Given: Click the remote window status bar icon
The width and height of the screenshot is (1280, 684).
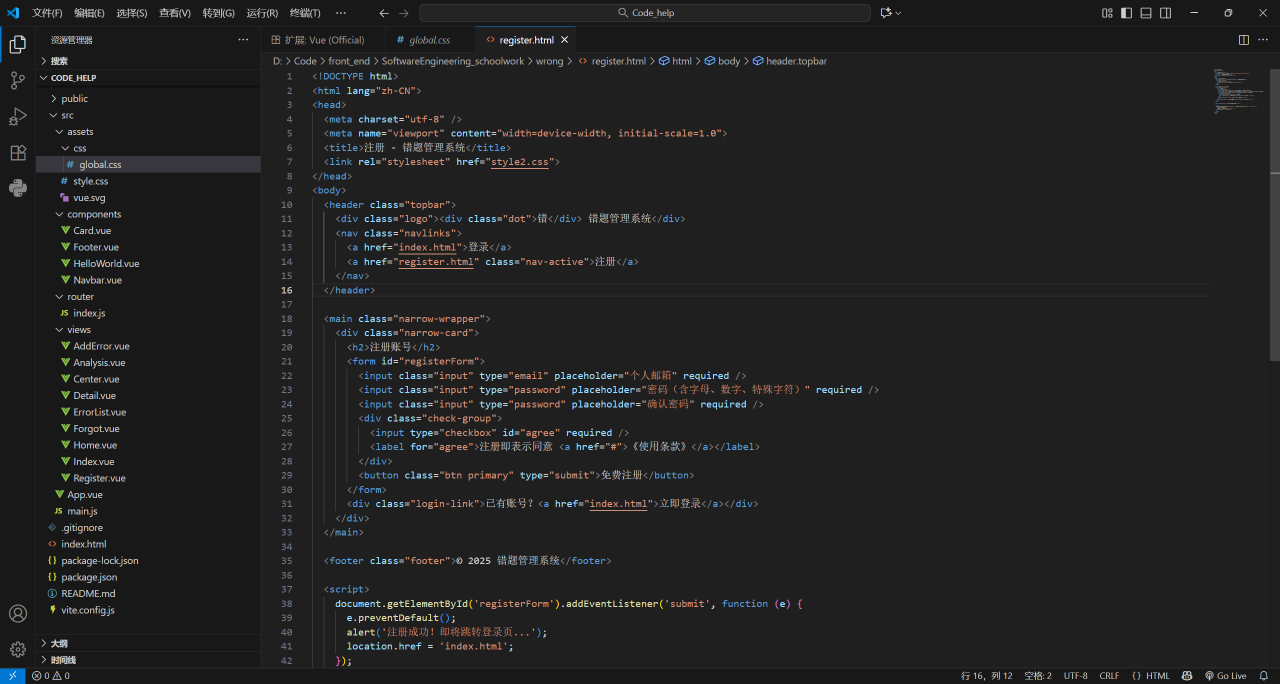Looking at the screenshot, I should 12,676.
